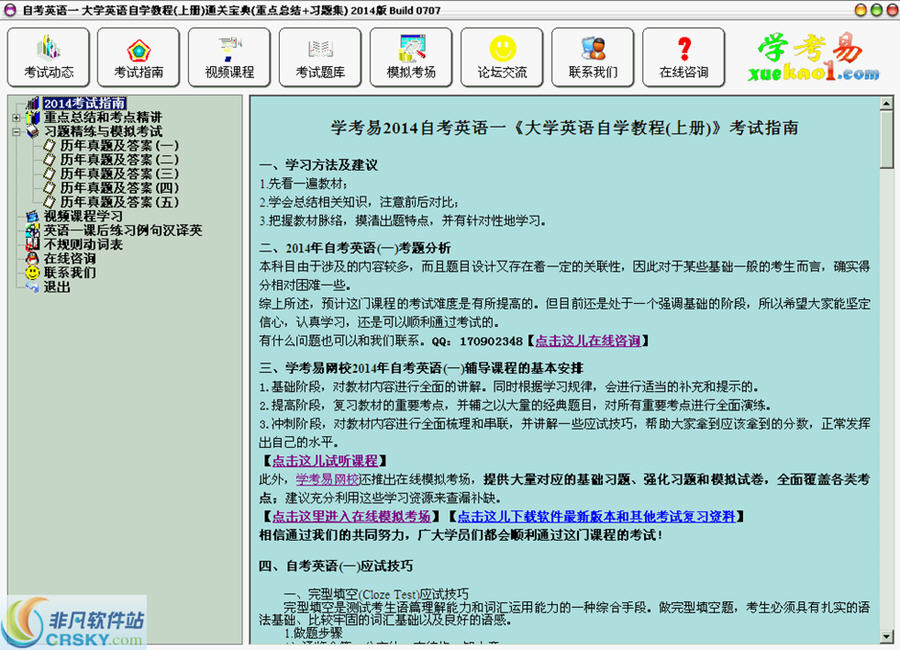Expand the 重点总结和考点精讲 tree node
This screenshot has width=900, height=650.
16,118
